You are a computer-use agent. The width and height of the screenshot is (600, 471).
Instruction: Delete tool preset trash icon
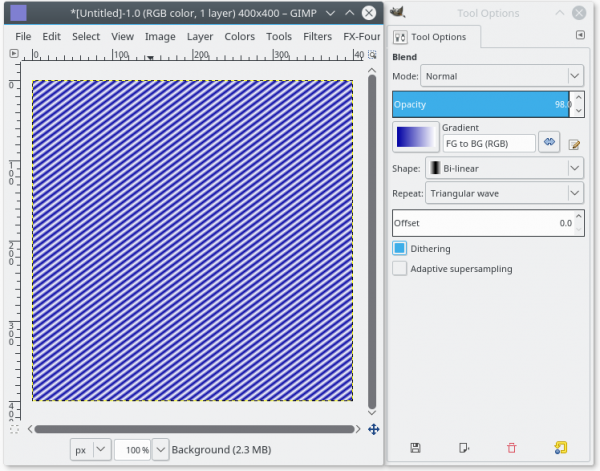[512, 448]
